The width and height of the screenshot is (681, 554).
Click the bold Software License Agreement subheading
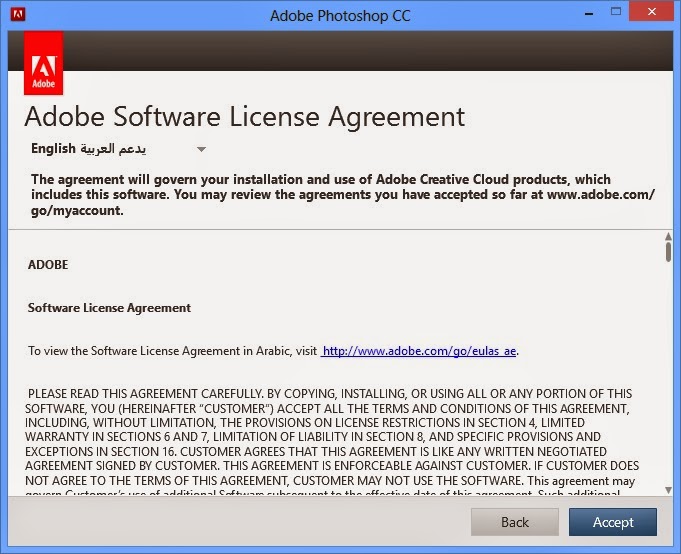[x=109, y=308]
